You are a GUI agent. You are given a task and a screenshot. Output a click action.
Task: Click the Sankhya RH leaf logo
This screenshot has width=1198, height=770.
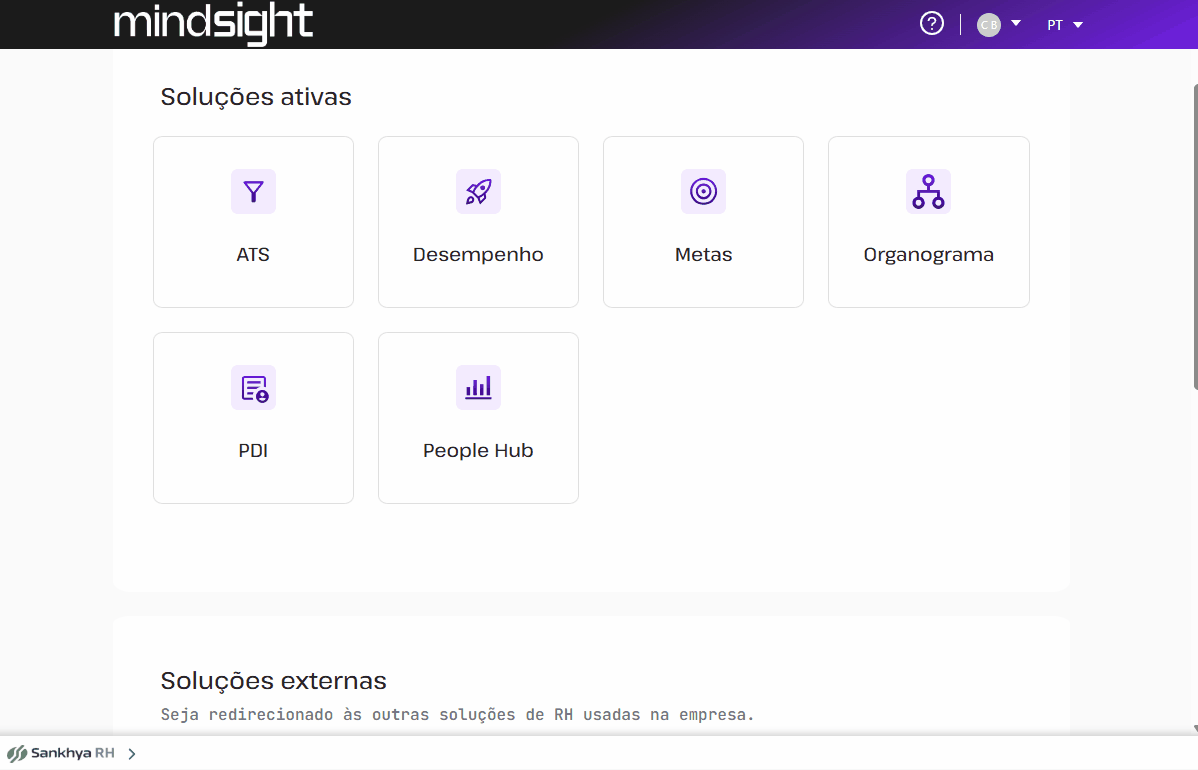tap(17, 753)
